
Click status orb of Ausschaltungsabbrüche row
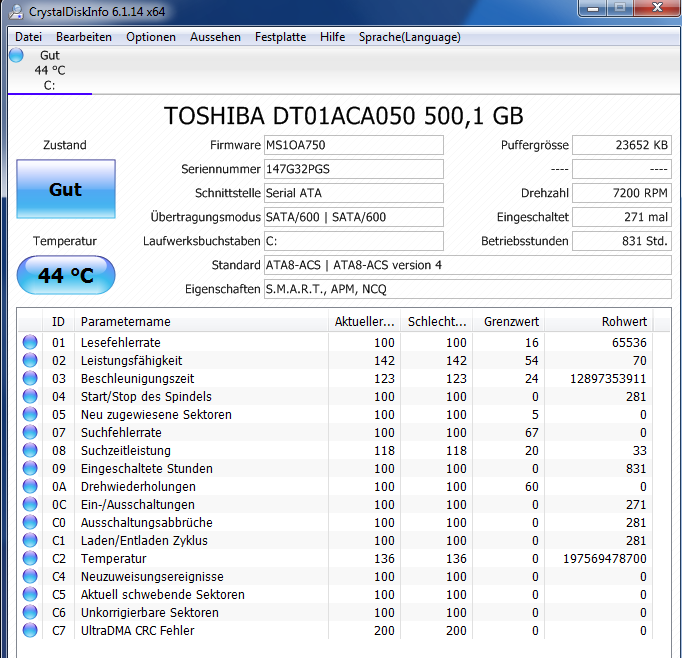30,522
